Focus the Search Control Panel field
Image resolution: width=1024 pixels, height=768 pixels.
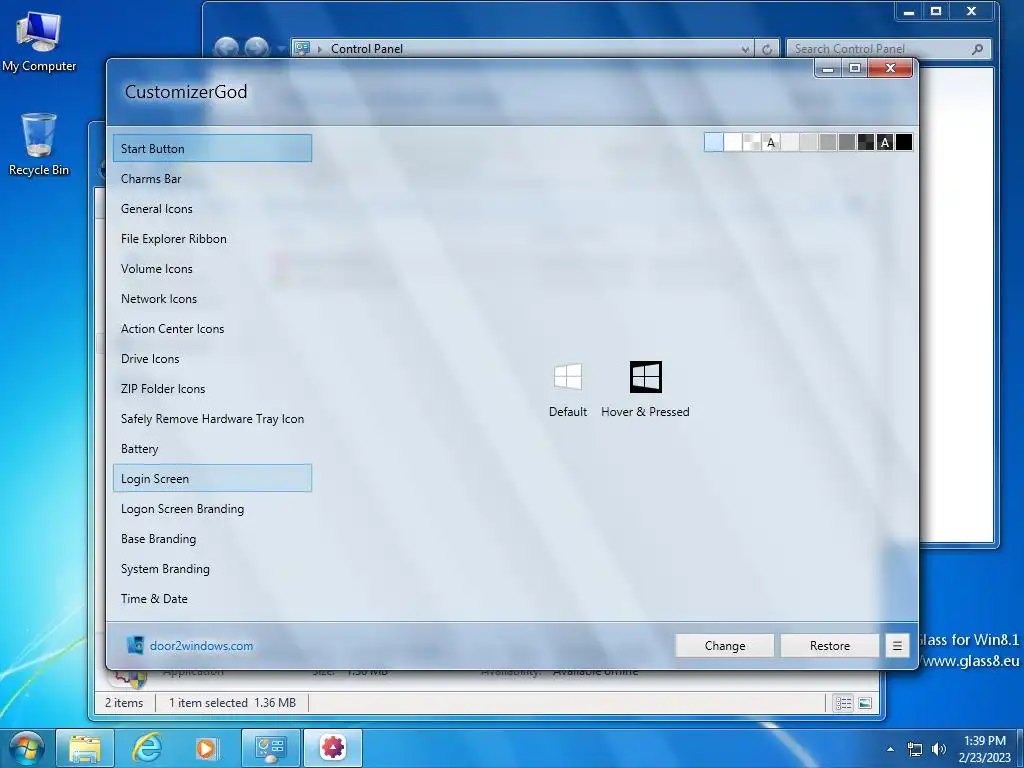[889, 49]
